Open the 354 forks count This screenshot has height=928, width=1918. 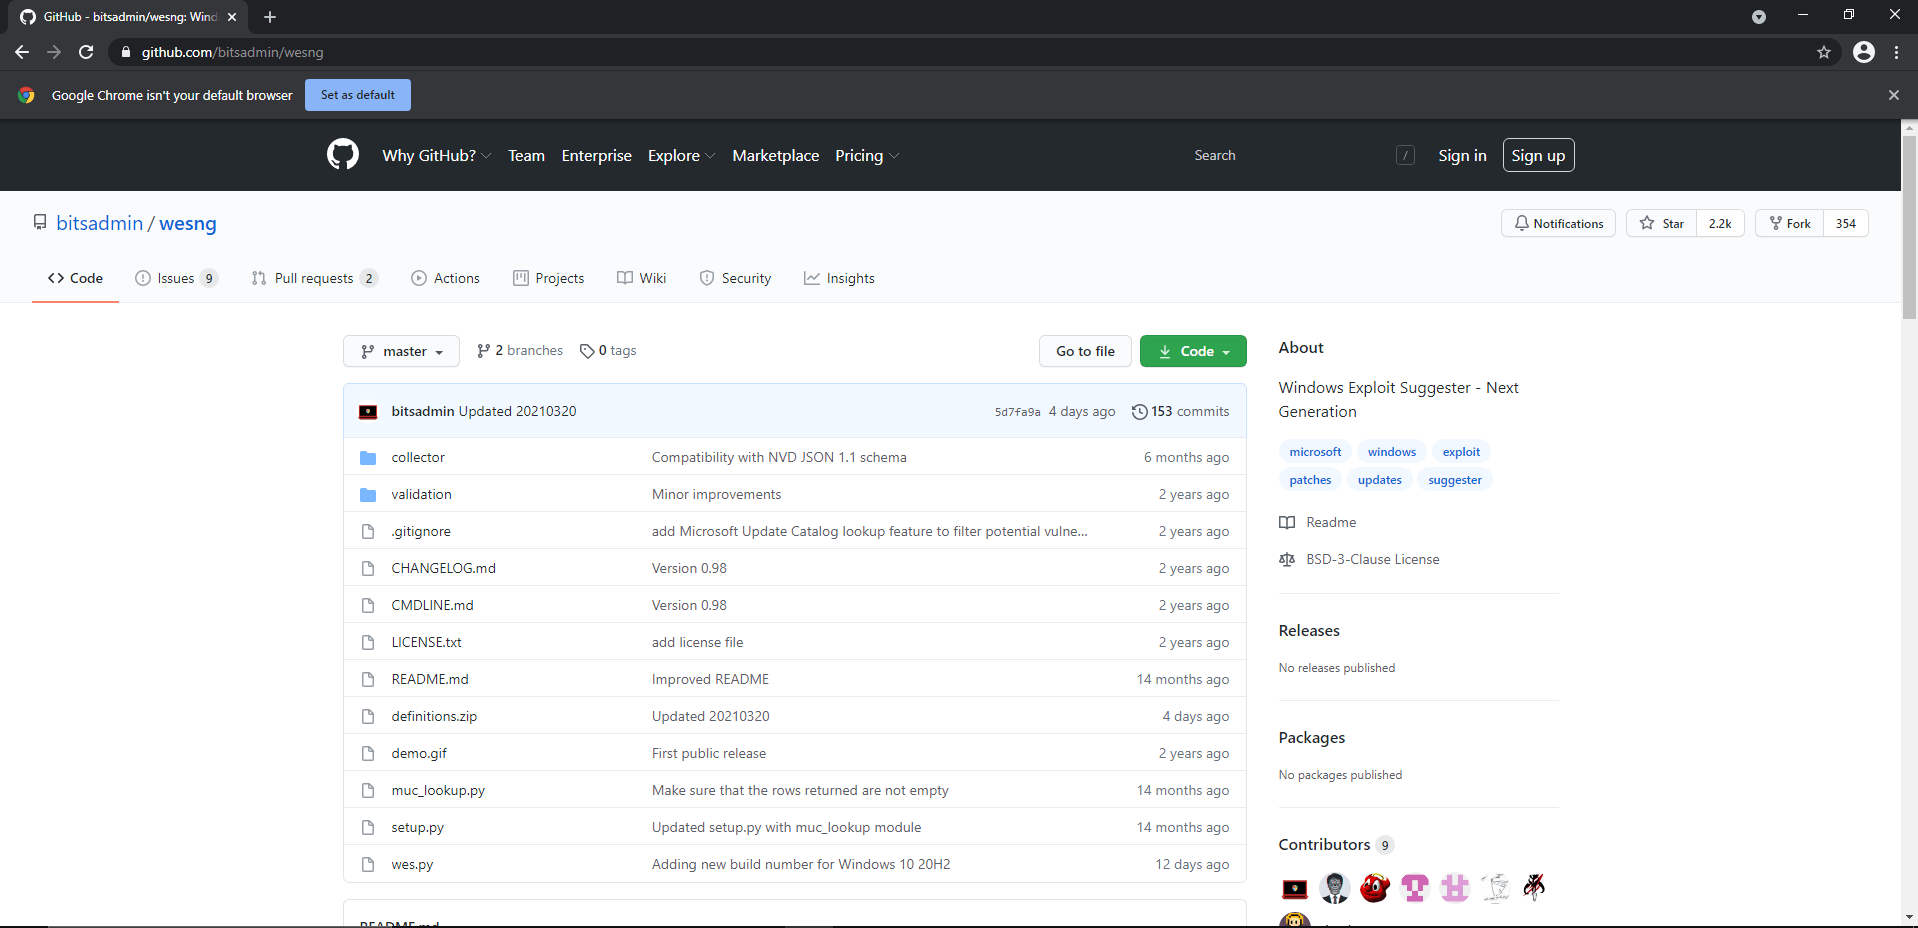pyautogui.click(x=1846, y=223)
